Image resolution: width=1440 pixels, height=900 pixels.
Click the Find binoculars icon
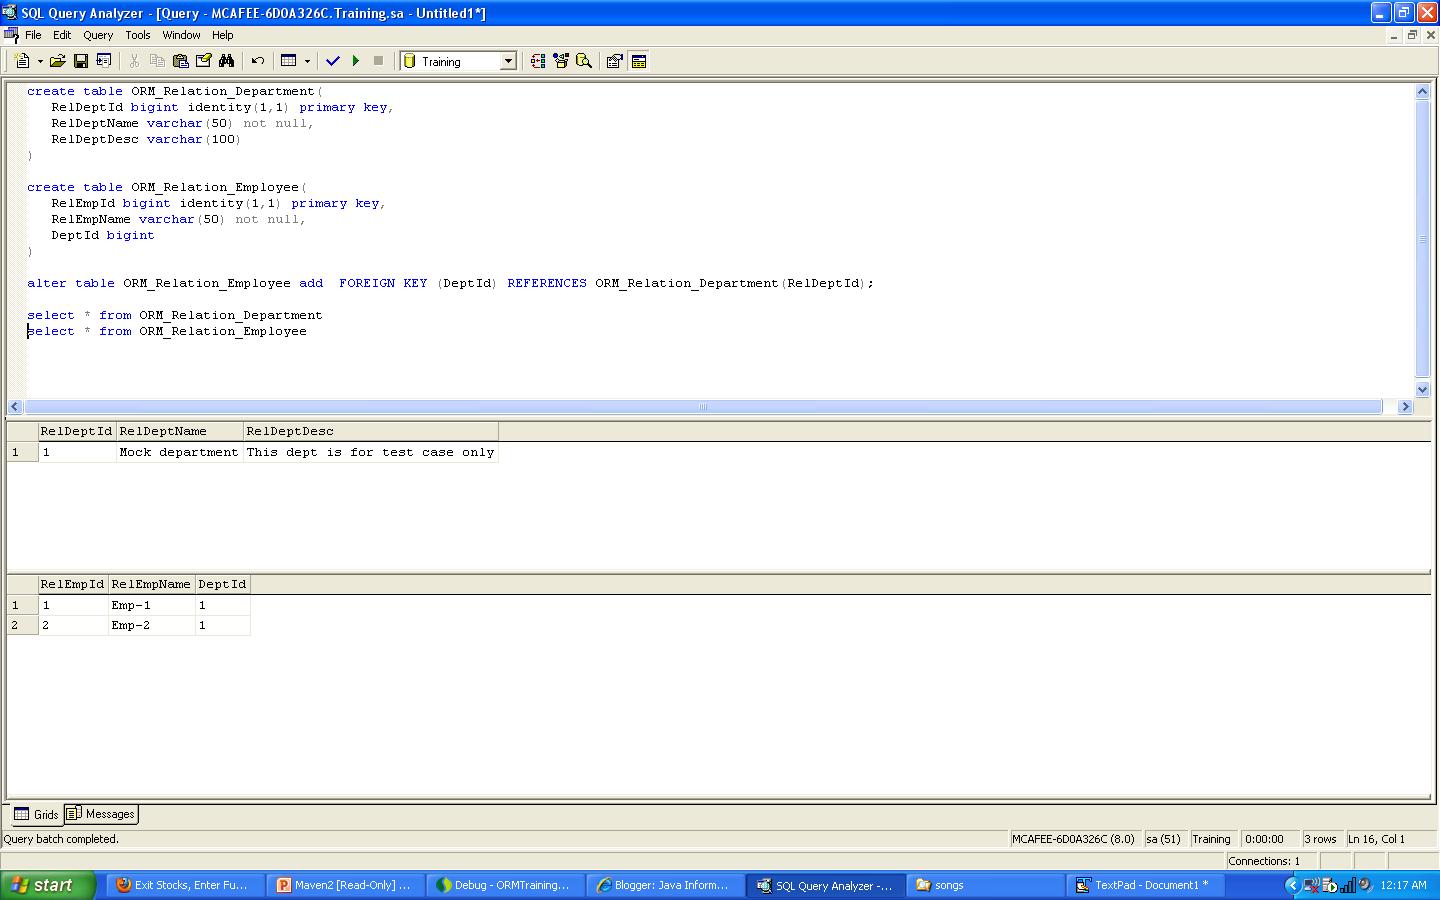tap(226, 61)
